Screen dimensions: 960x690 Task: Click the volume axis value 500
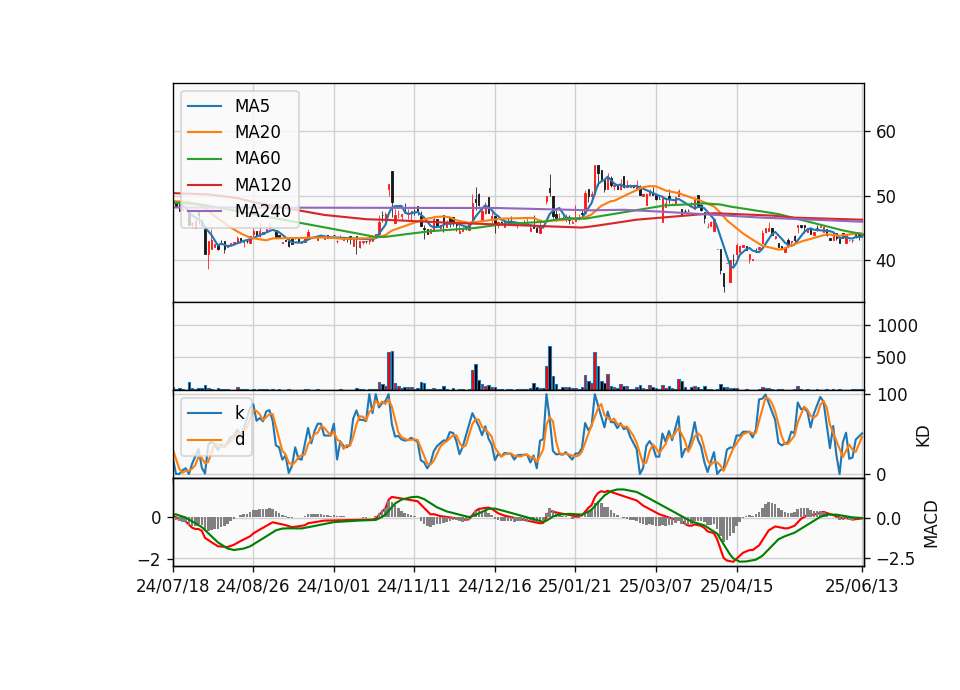(891, 358)
